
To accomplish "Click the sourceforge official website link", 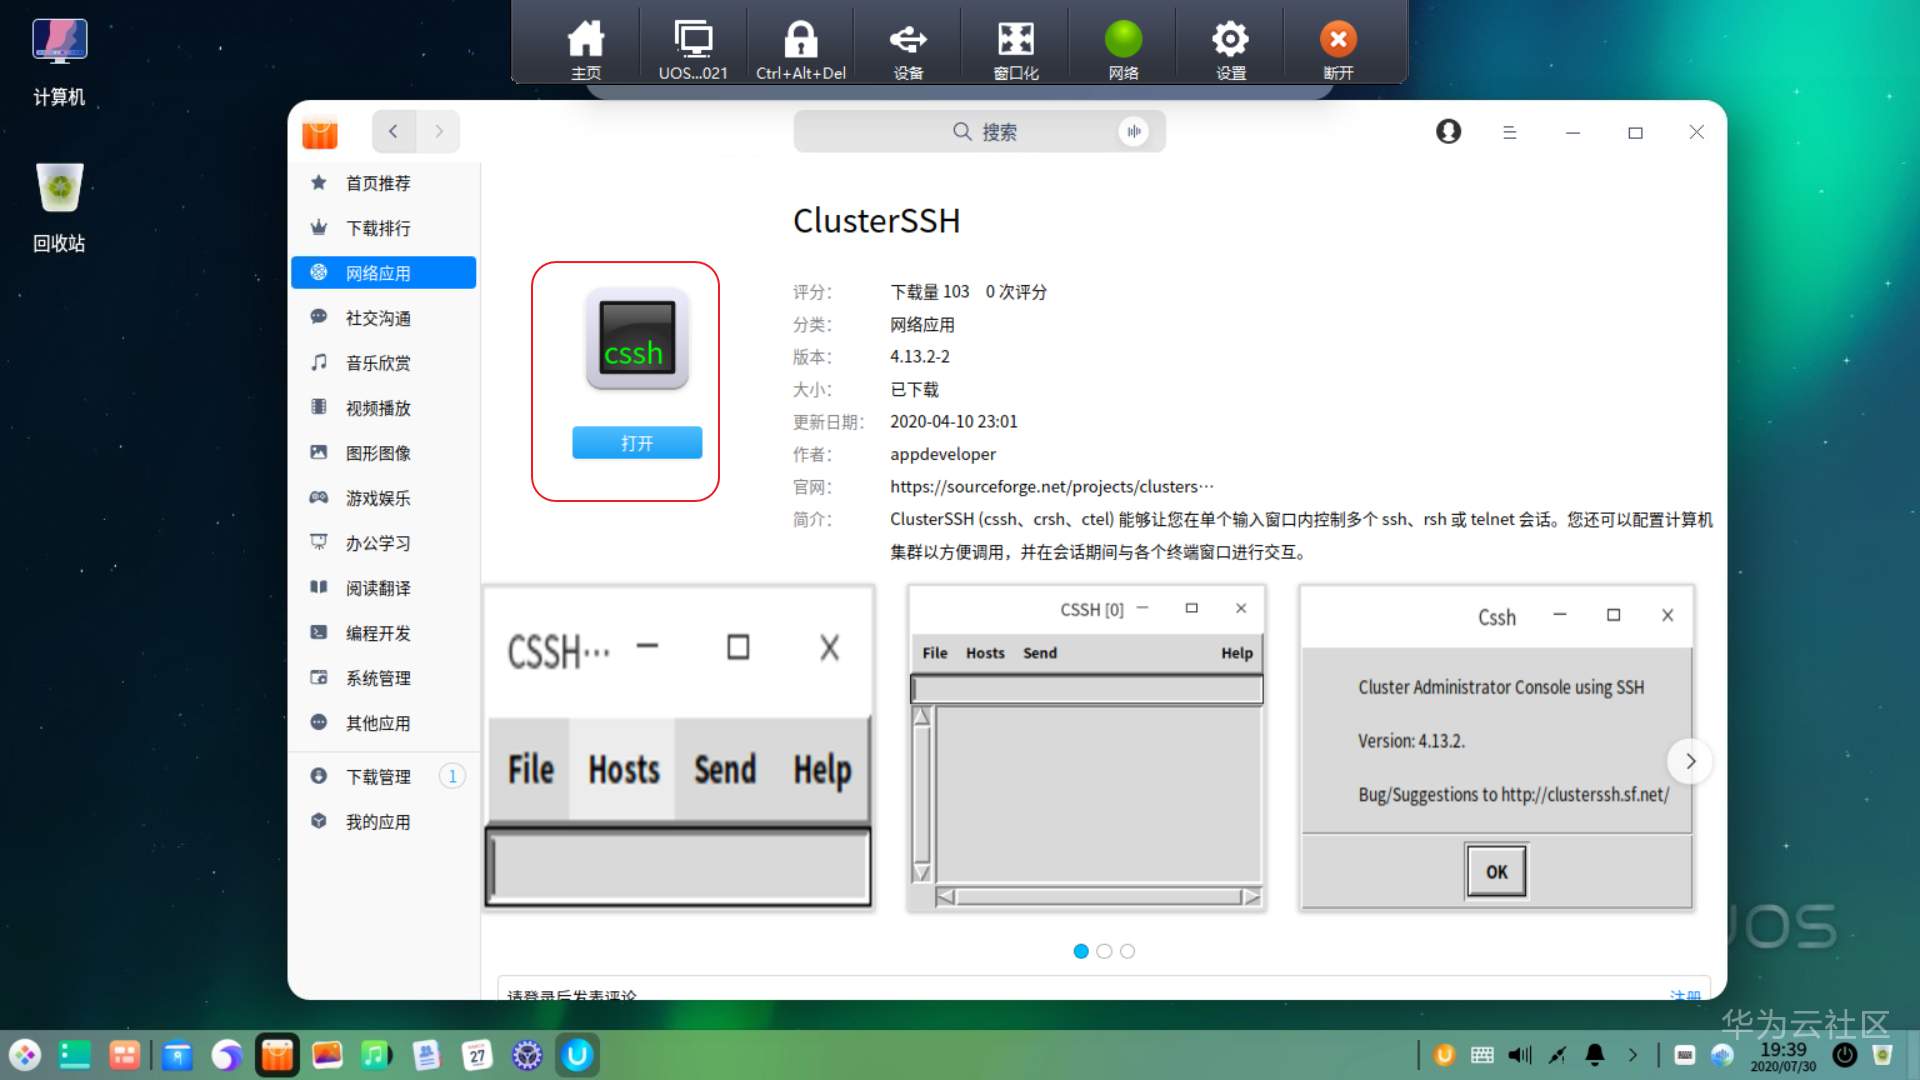I will coord(1050,487).
